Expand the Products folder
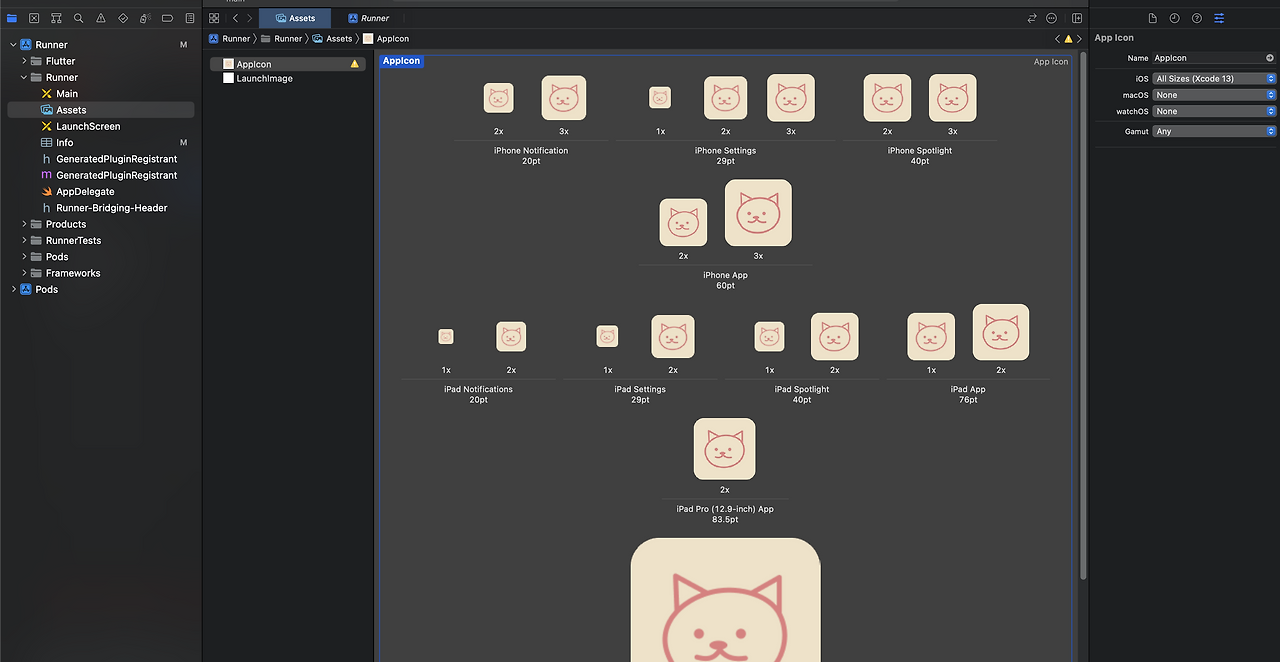 [x=24, y=224]
